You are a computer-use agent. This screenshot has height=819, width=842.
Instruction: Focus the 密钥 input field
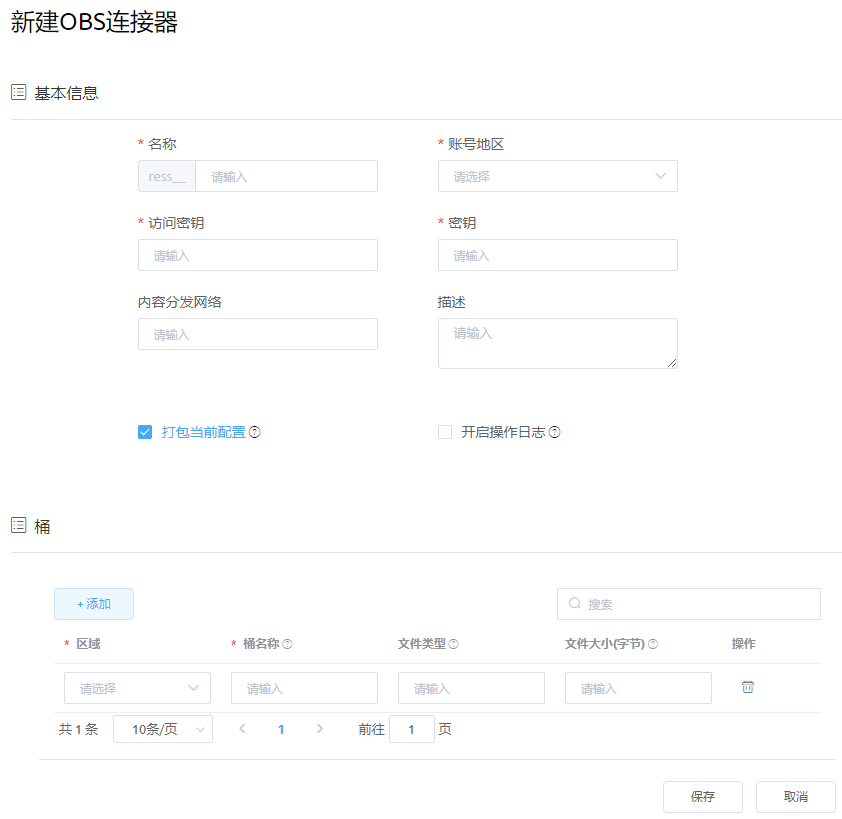[557, 255]
